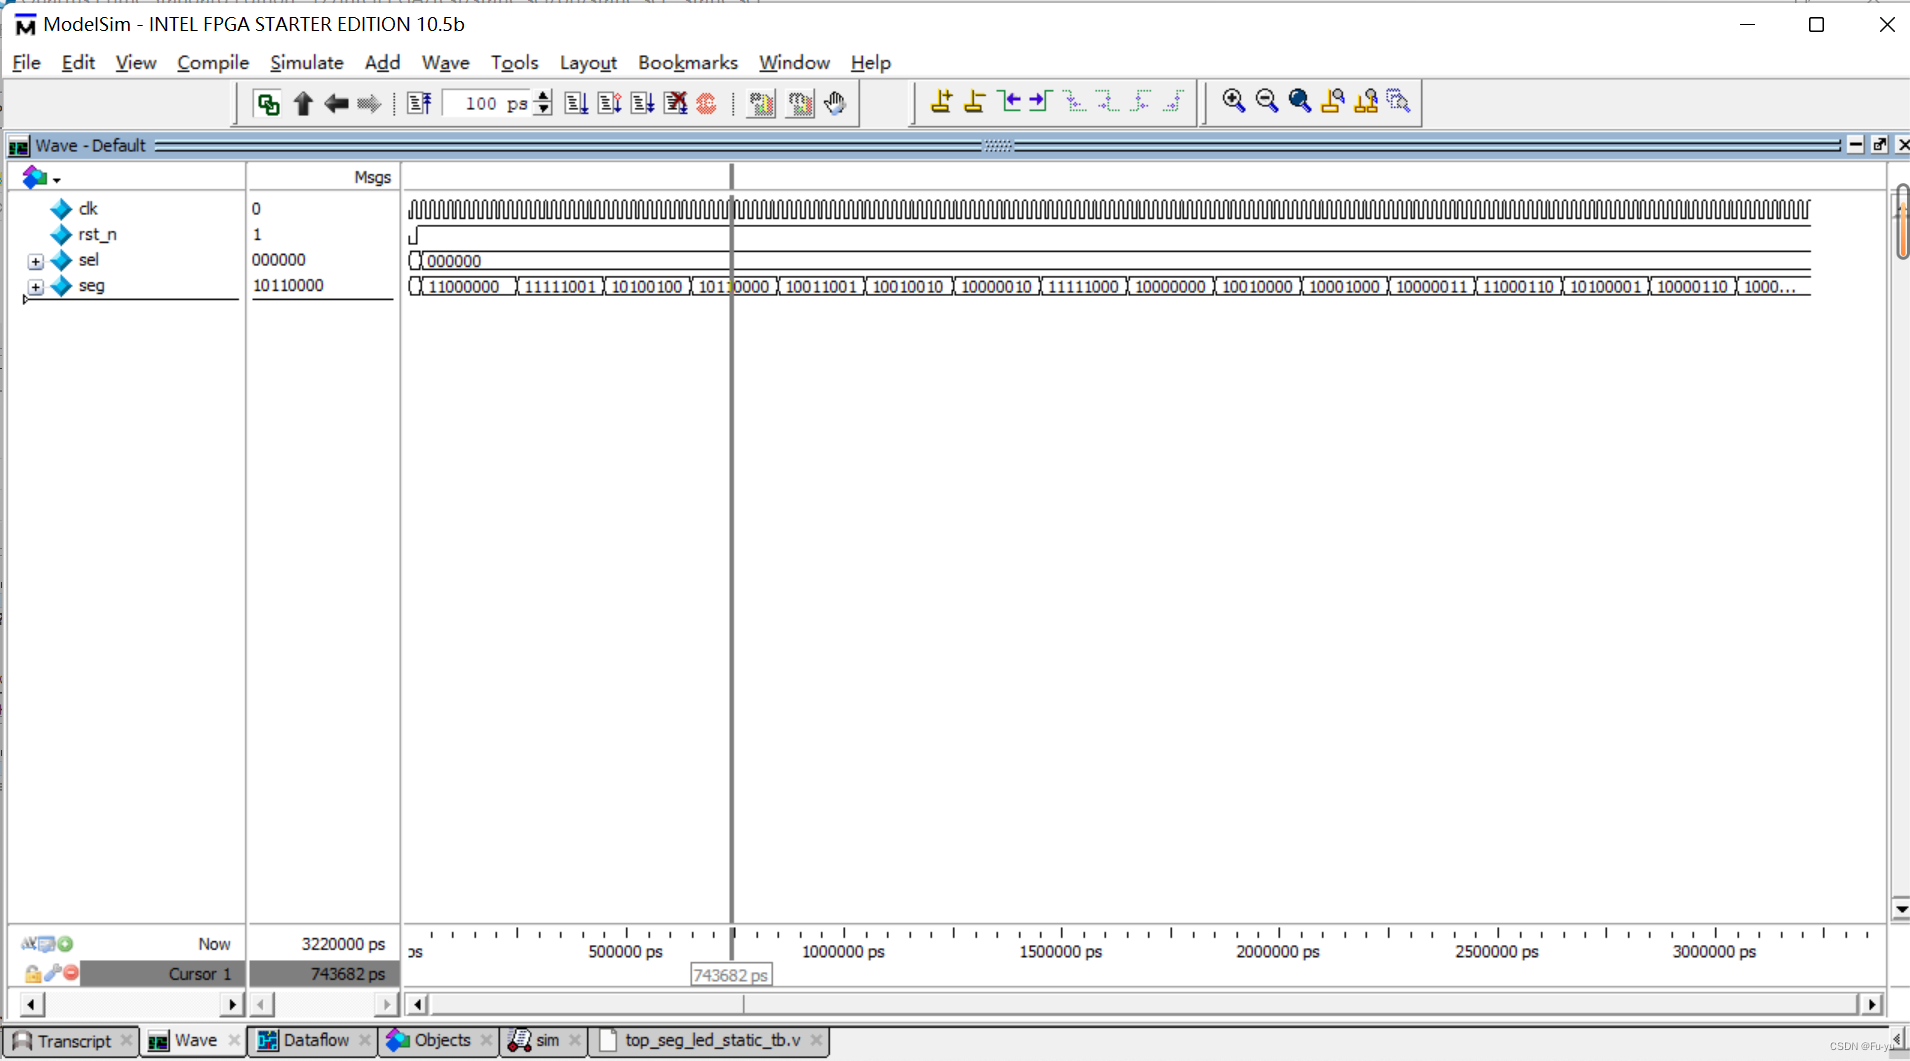Select the rst_n signal

point(97,235)
